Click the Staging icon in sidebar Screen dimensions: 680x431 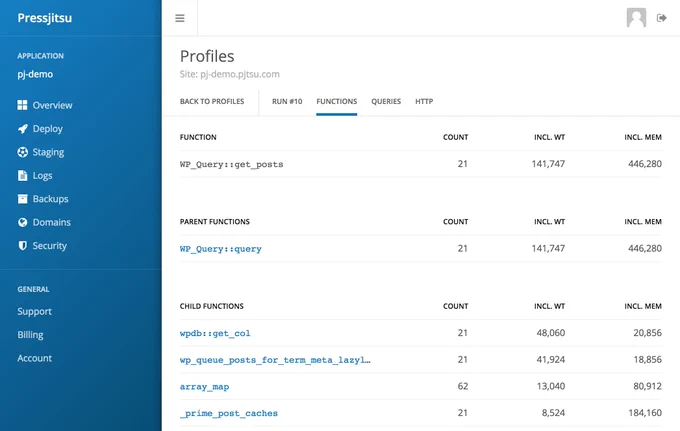[22, 152]
